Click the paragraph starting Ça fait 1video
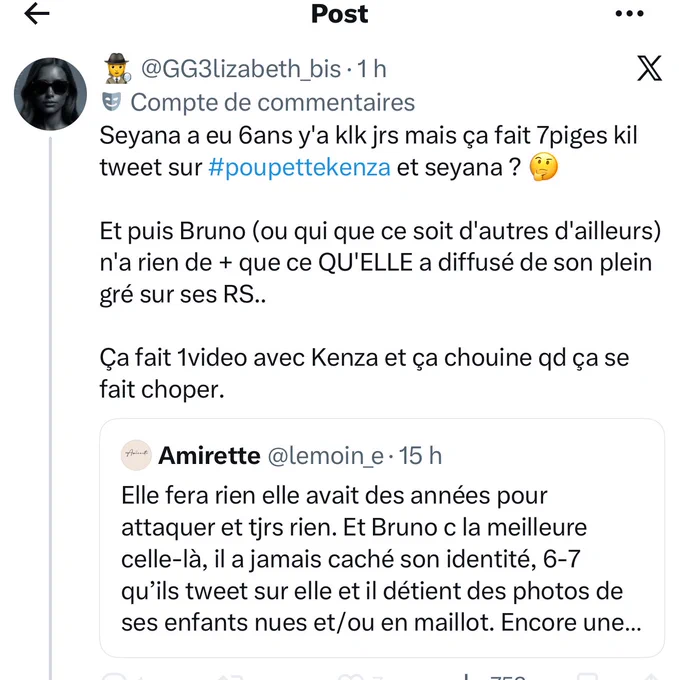 click(x=364, y=373)
